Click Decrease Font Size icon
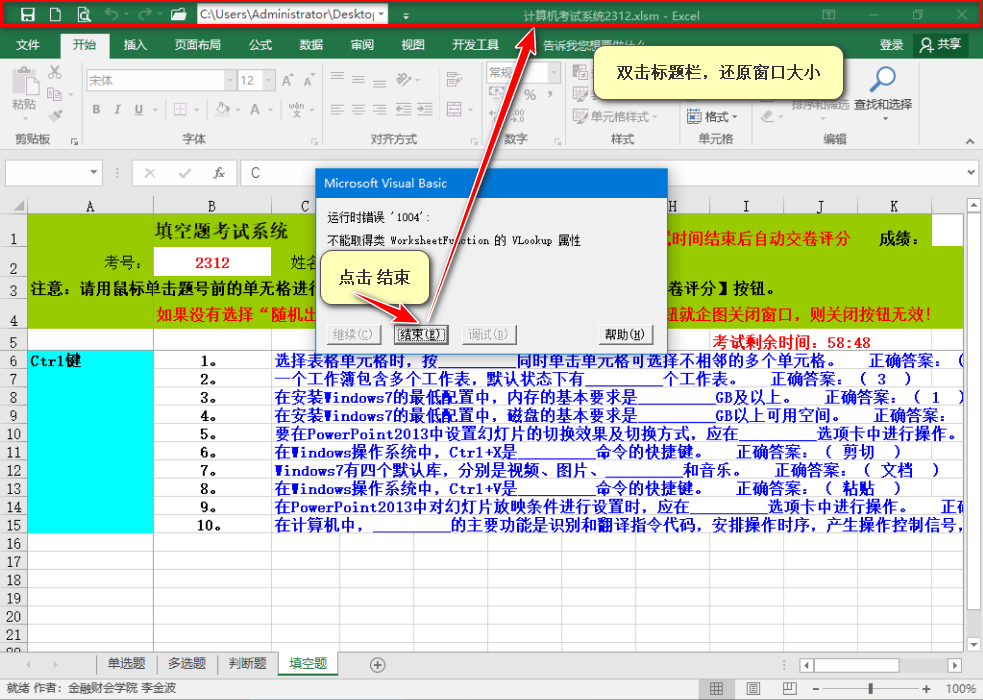Viewport: 983px width, 700px height. [308, 80]
